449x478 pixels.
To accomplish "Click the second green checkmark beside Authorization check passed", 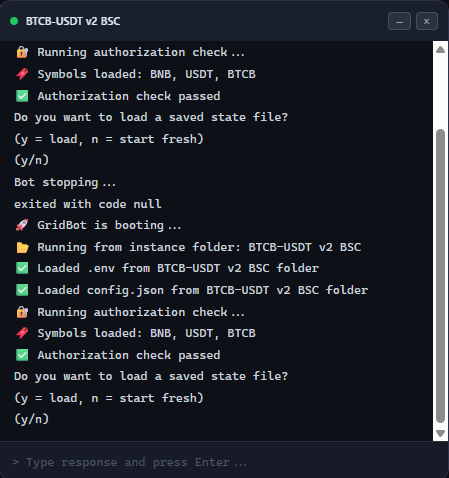I will pyautogui.click(x=22, y=355).
